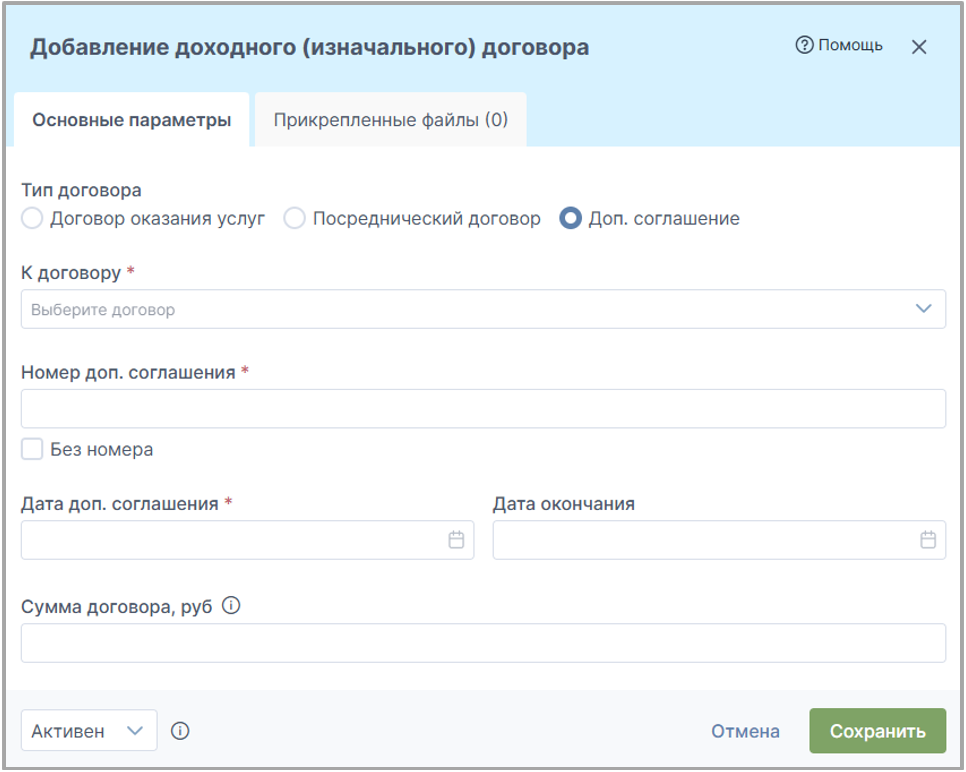The height and width of the screenshot is (772, 966).
Task: Open the Активен status dropdown
Action: click(89, 731)
